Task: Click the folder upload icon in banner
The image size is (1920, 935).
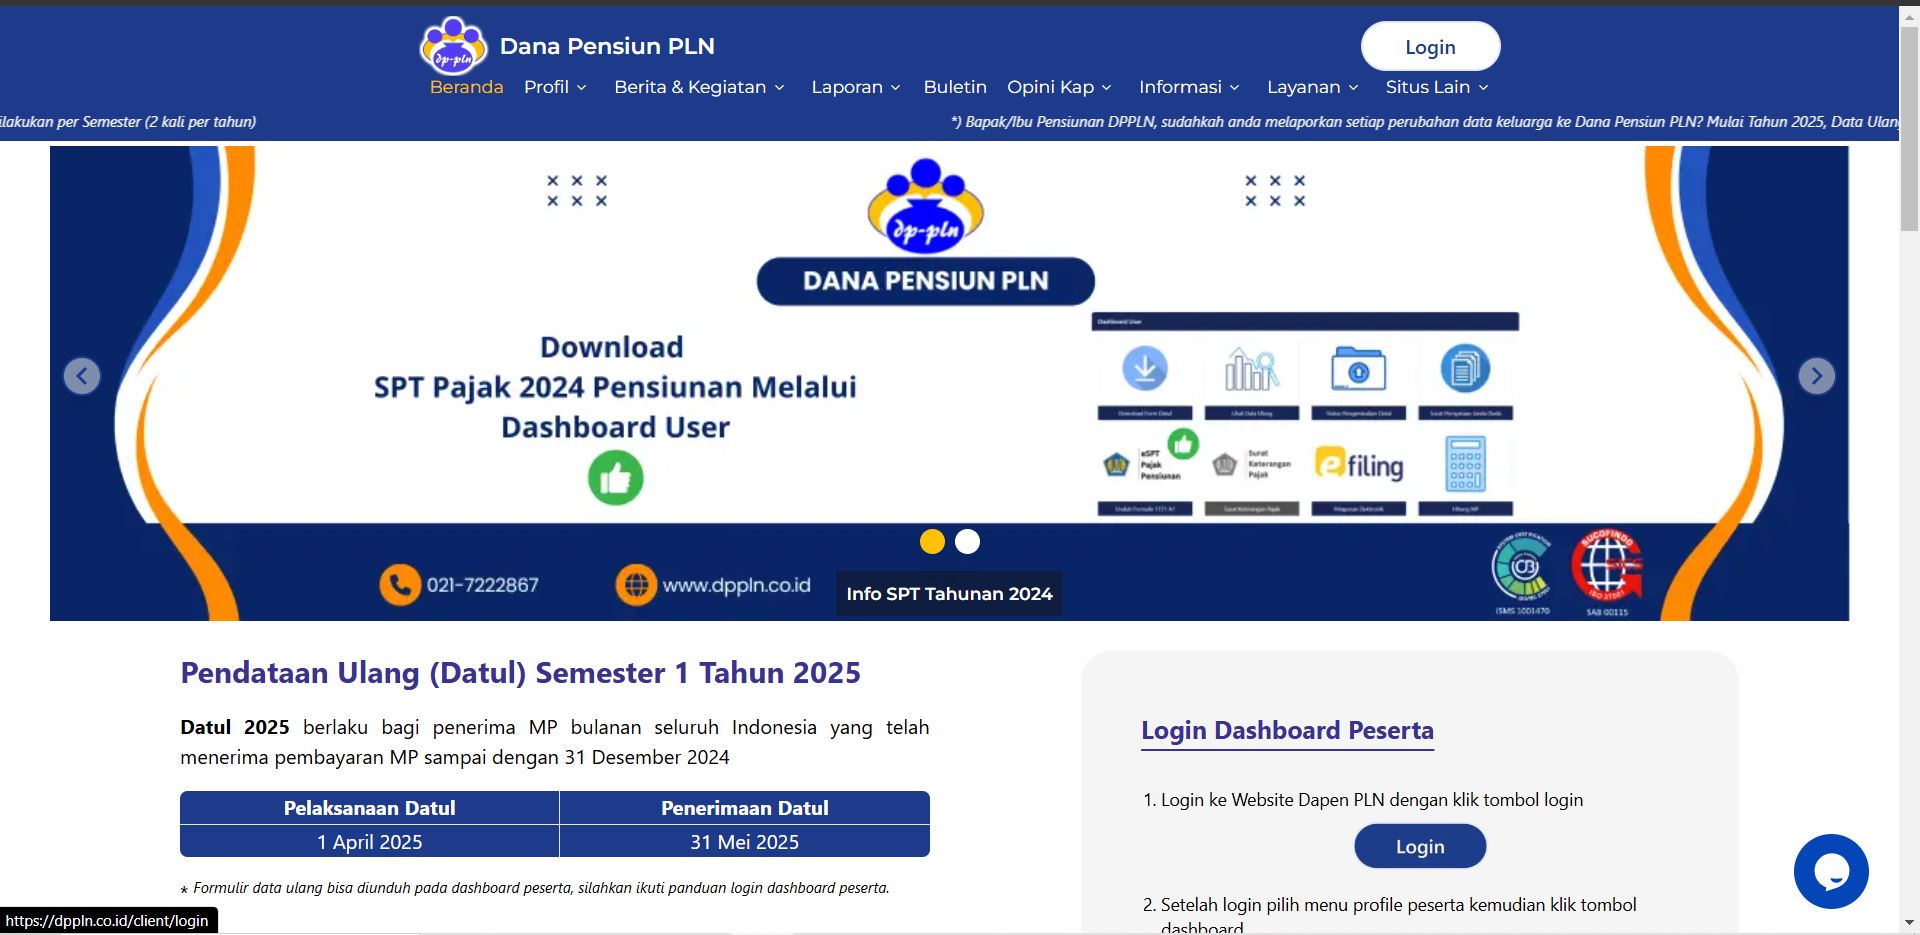Action: 1358,369
